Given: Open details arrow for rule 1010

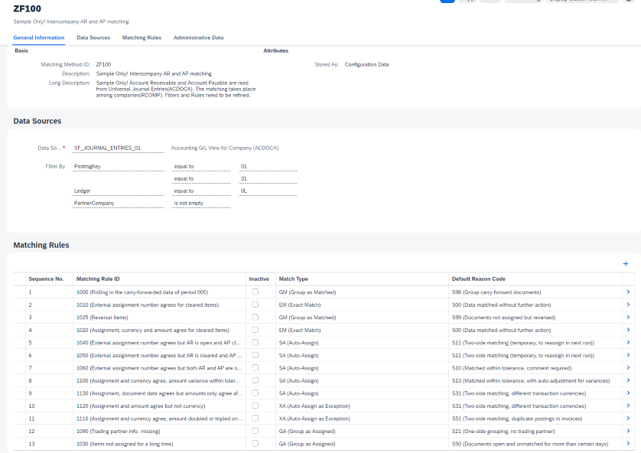Looking at the screenshot, I should click(628, 305).
